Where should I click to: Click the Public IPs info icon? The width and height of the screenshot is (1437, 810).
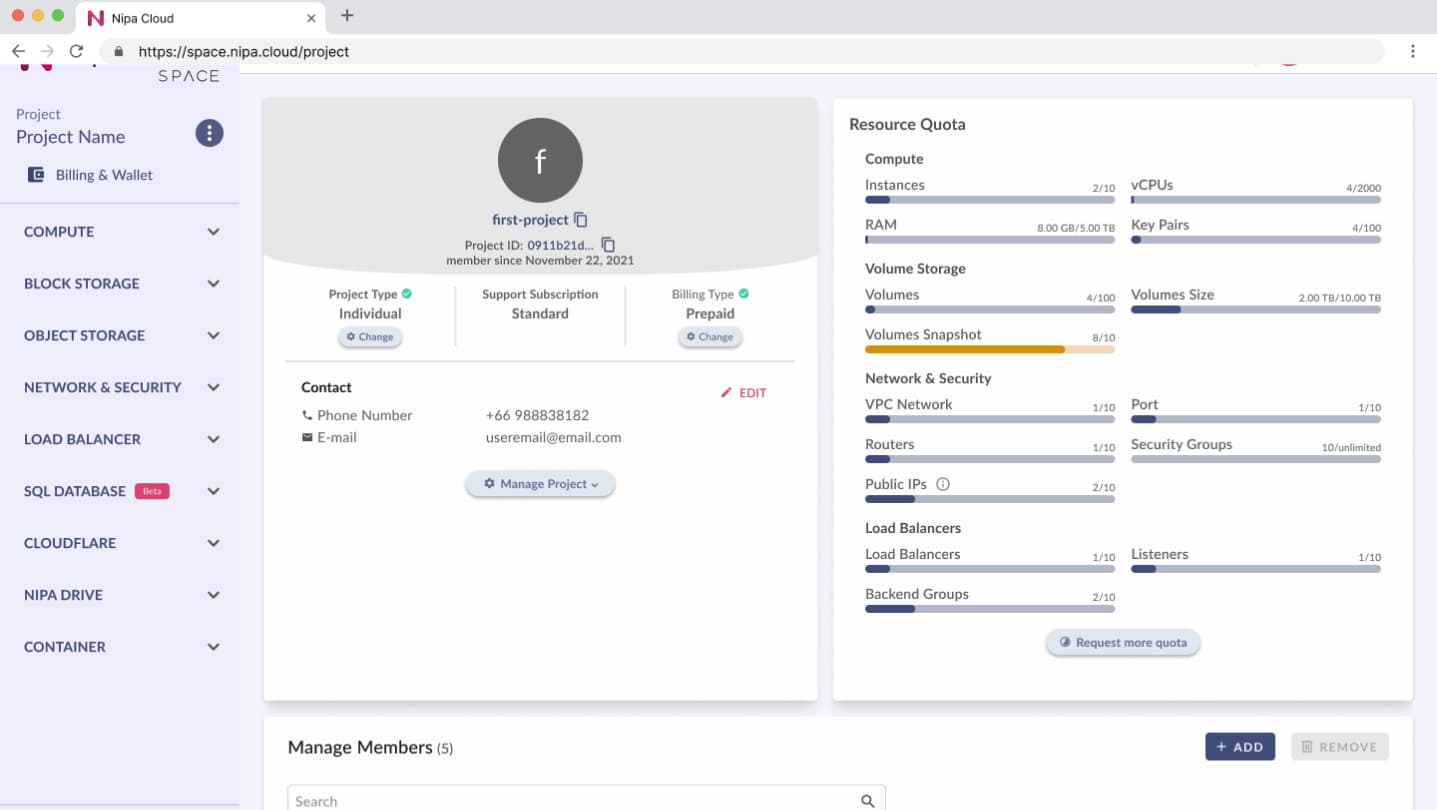[x=942, y=484]
